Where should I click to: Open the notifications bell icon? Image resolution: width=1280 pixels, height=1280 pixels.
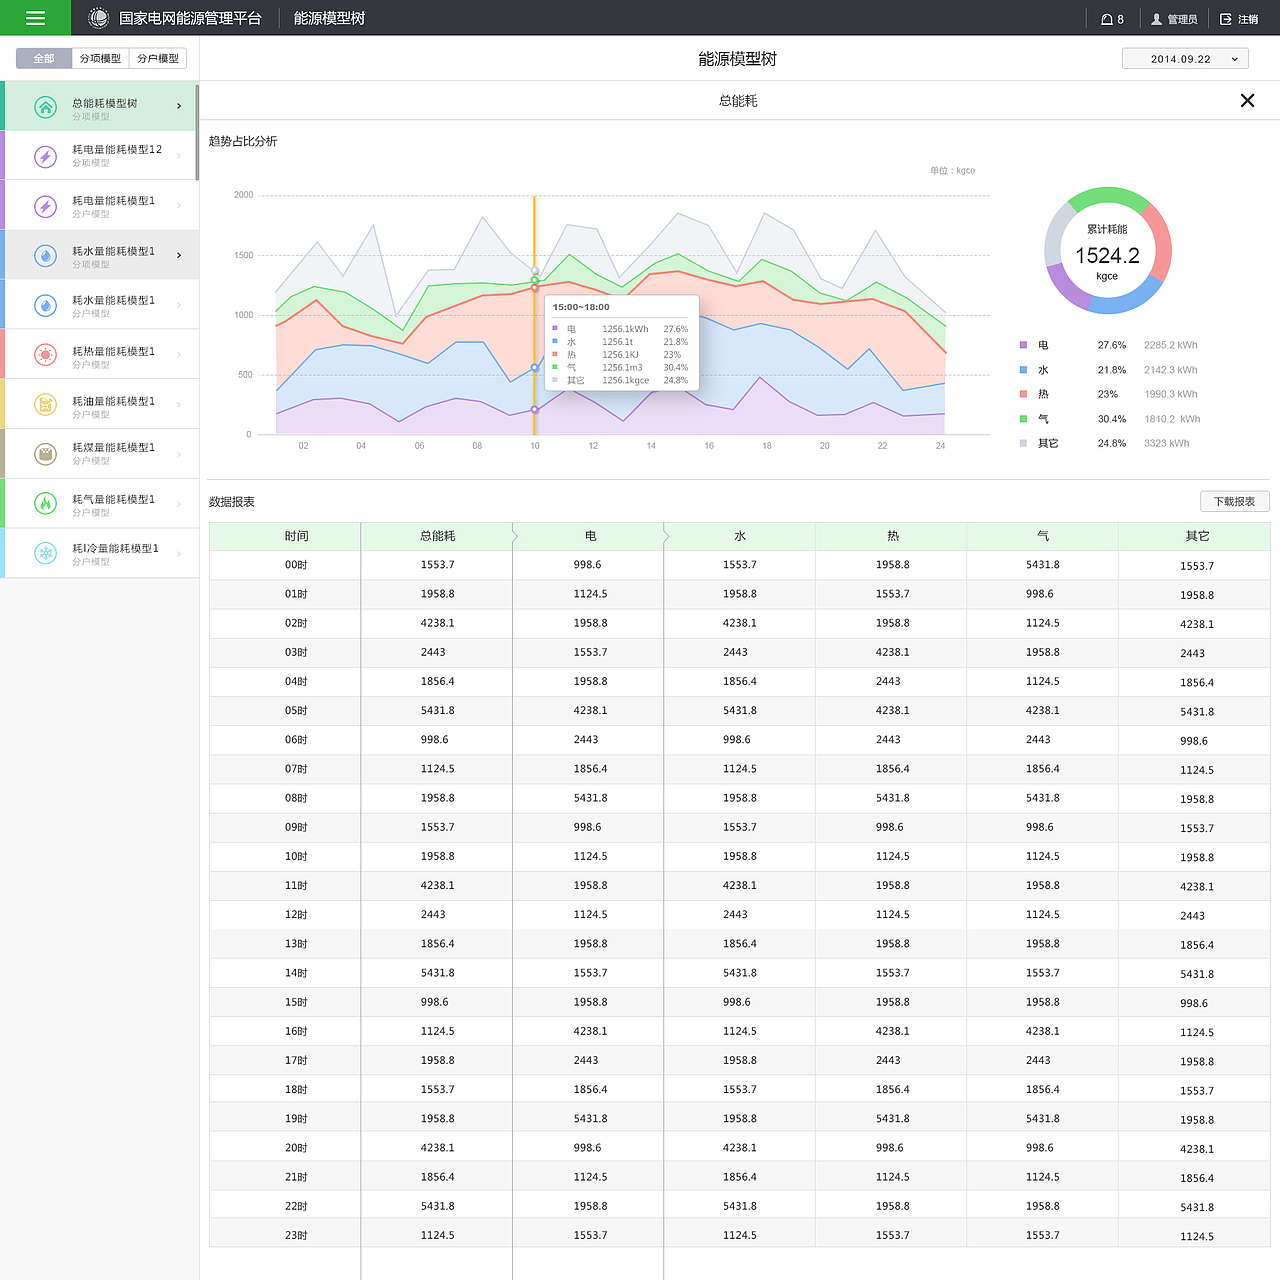coord(1107,19)
